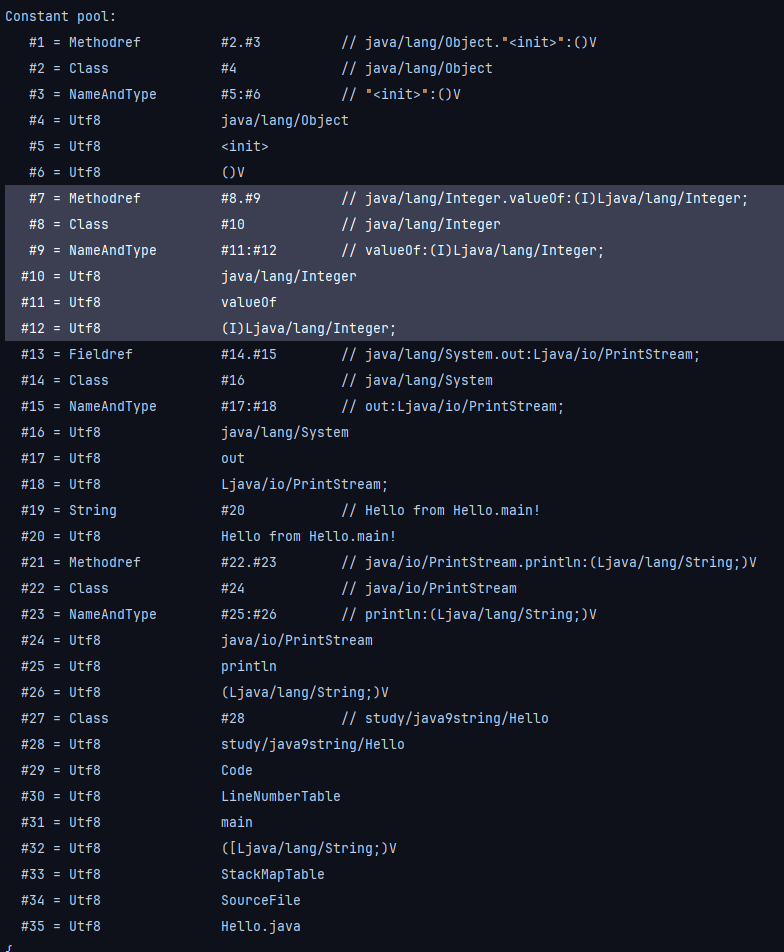784x952 pixels.
Task: Click the LineNumberTable Utf8 value
Action: click(280, 796)
